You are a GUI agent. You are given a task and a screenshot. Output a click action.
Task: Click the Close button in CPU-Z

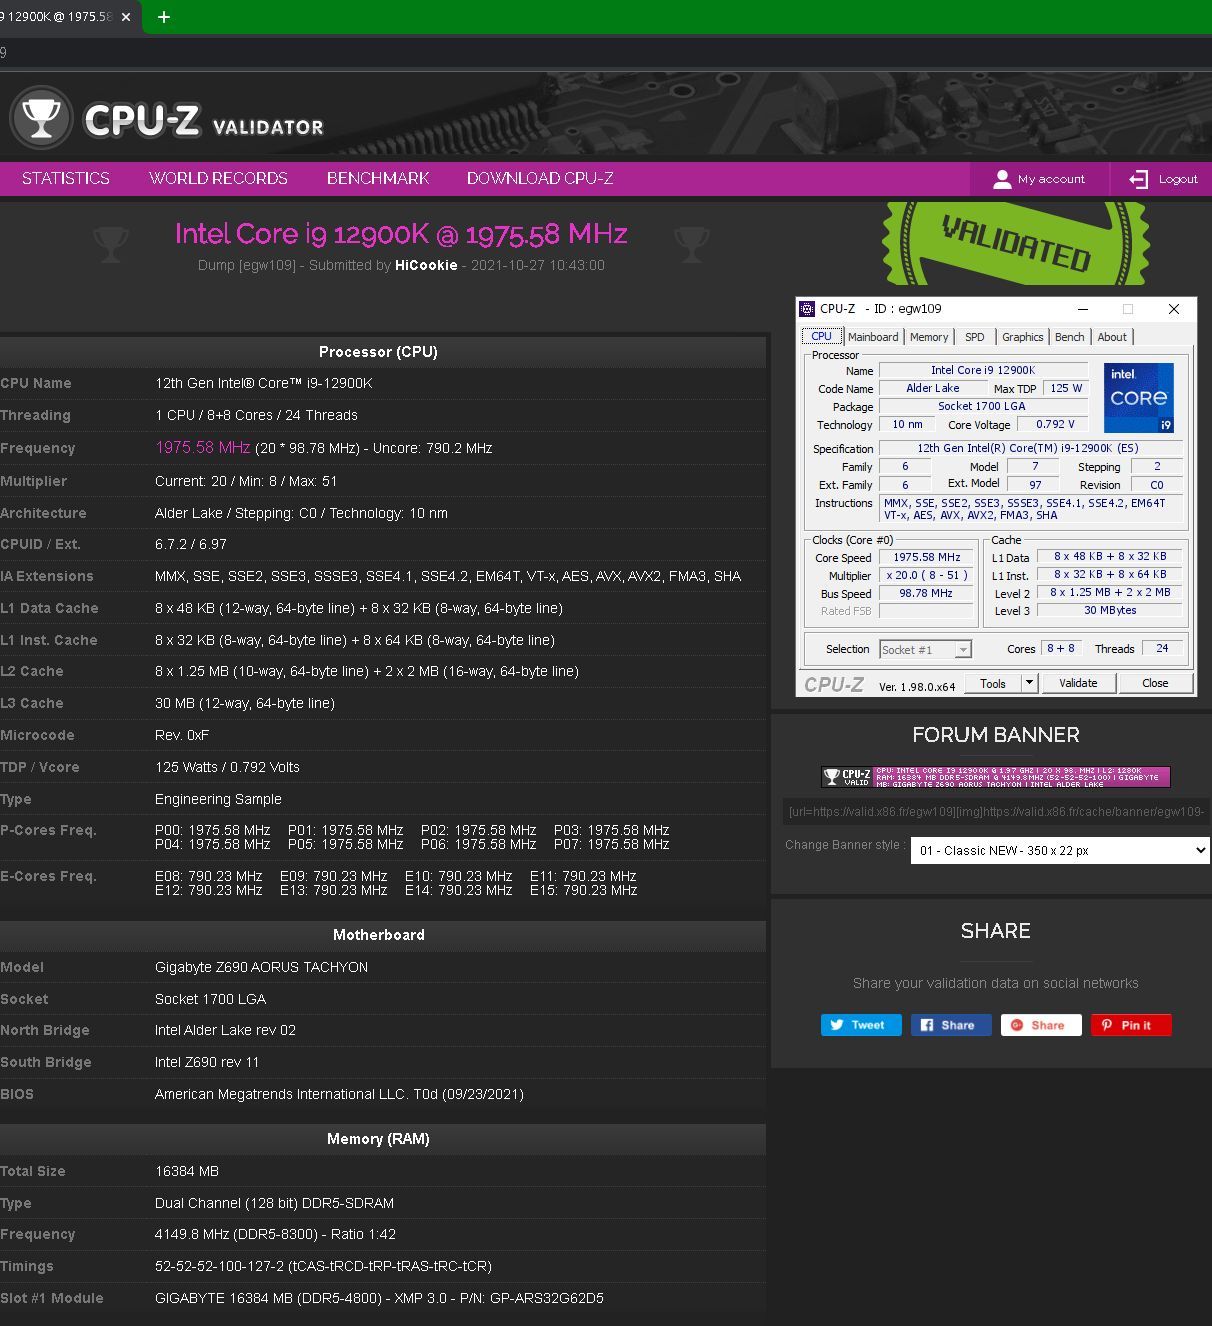[x=1155, y=683]
